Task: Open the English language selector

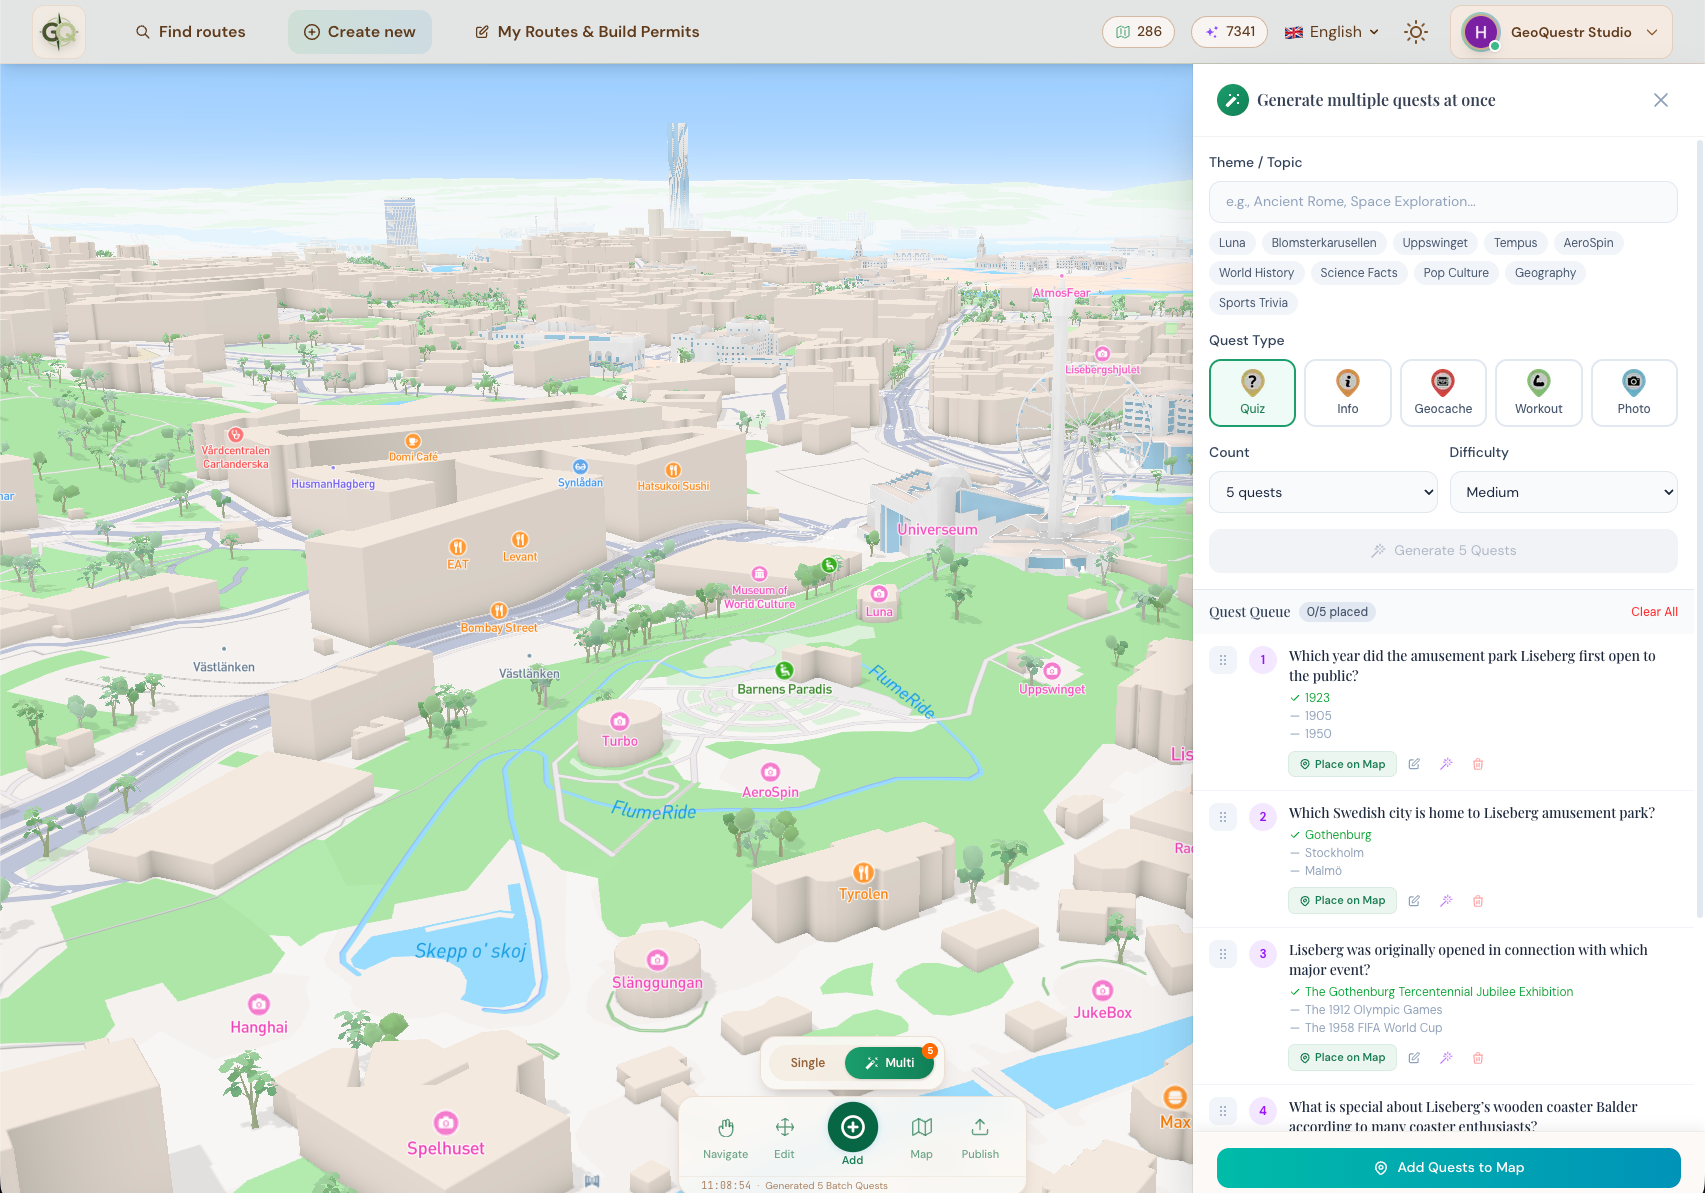Action: [x=1331, y=31]
